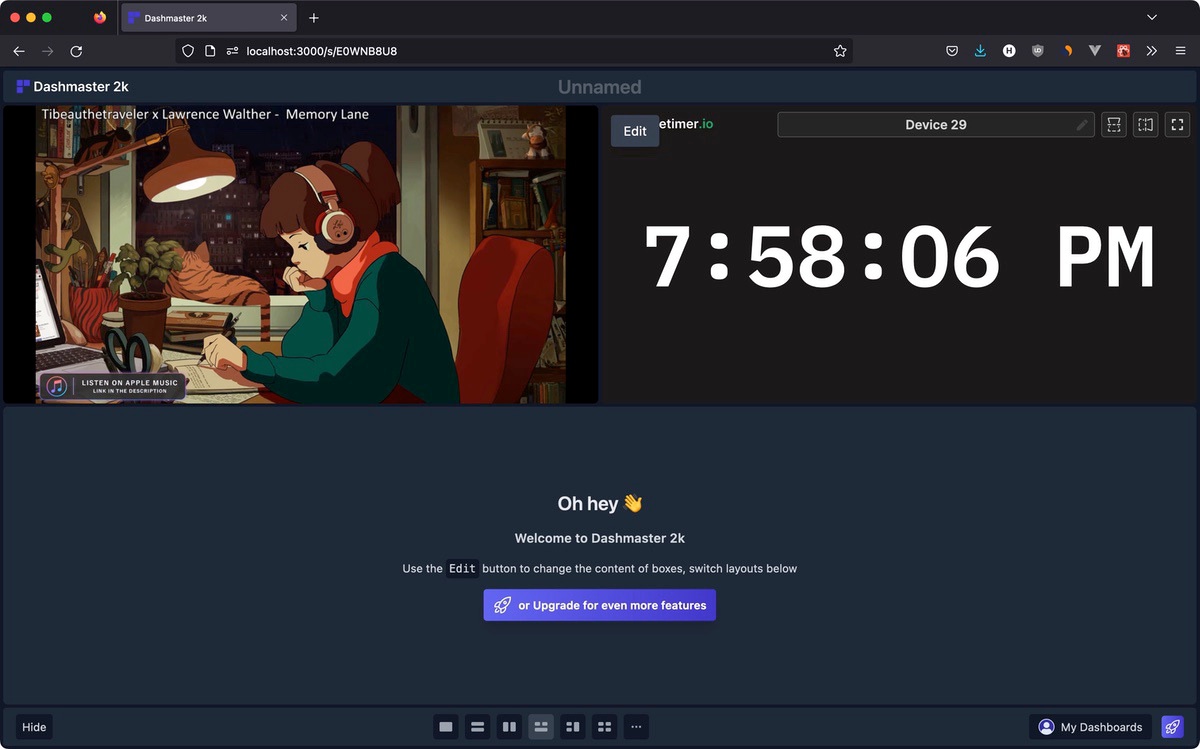The width and height of the screenshot is (1200, 749).
Task: Select the 2x2 grid layout
Action: click(x=604, y=726)
